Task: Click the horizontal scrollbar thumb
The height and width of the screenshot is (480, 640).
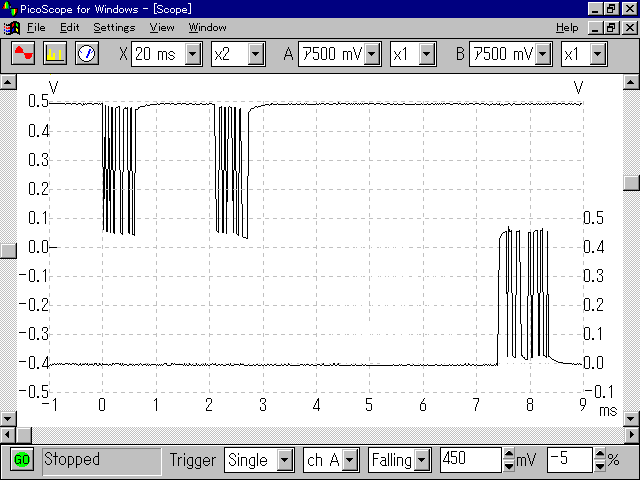Action: pos(24,434)
